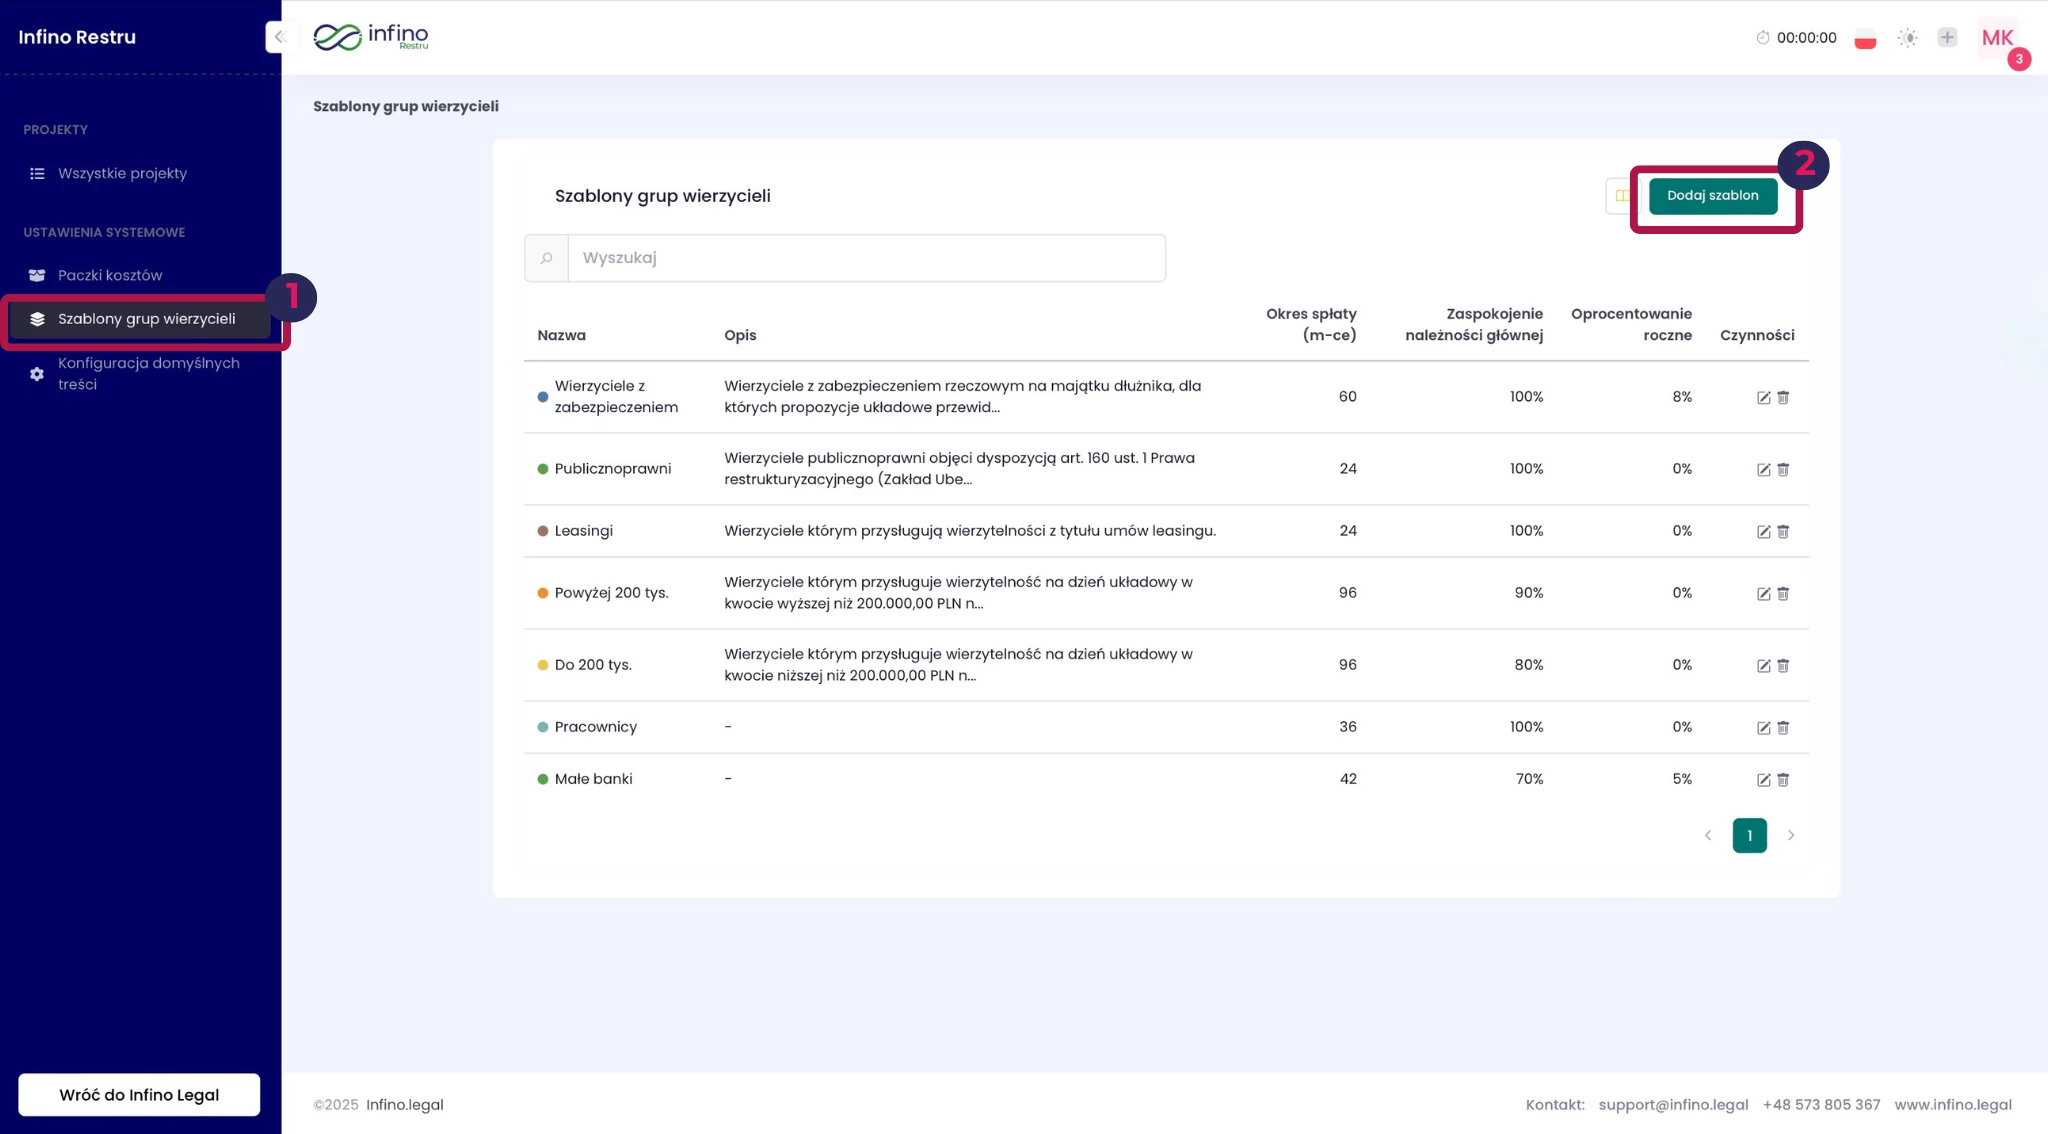This screenshot has width=2048, height=1134.
Task: Go to next page with right chevron
Action: coord(1791,835)
